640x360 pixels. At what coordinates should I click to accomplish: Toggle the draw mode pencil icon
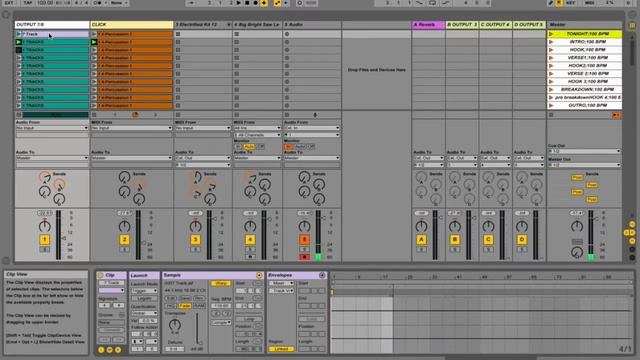point(551,3)
